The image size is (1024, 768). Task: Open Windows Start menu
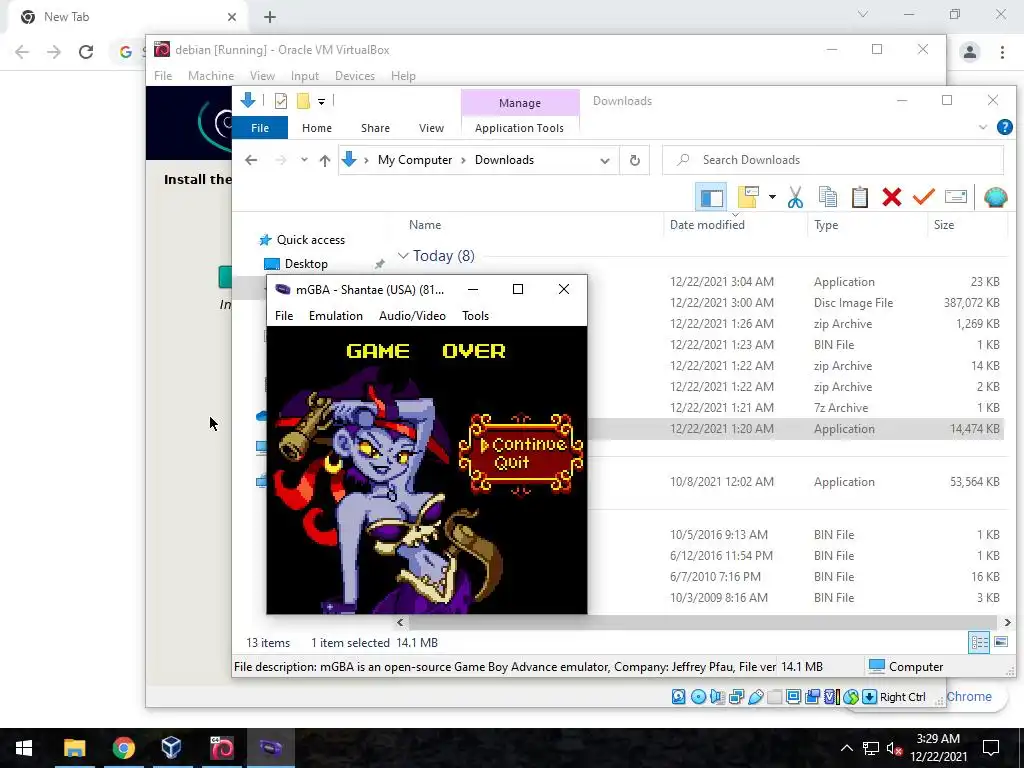coord(24,747)
